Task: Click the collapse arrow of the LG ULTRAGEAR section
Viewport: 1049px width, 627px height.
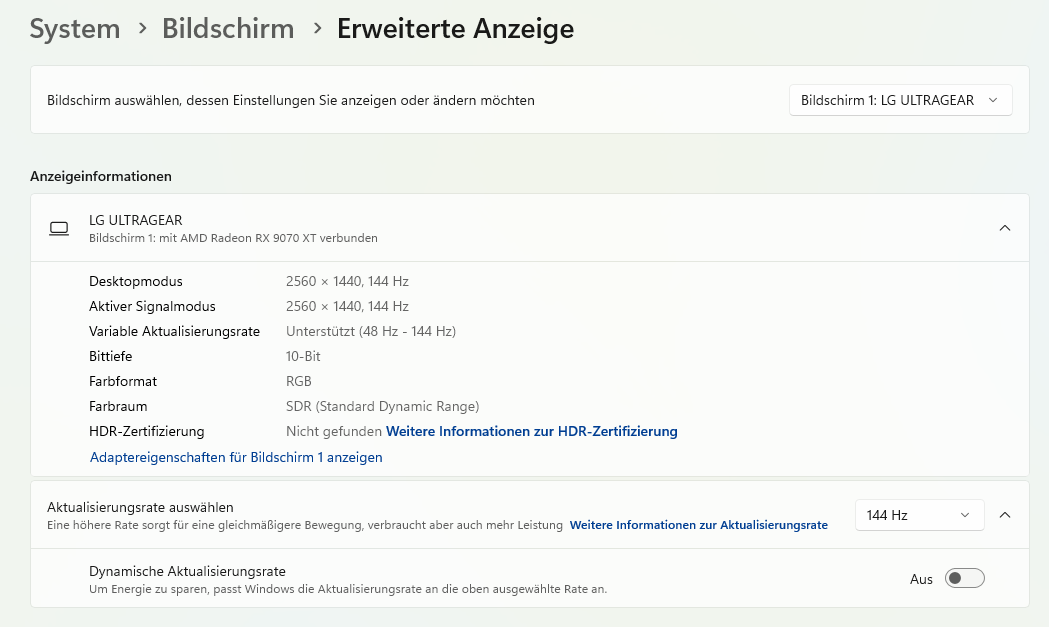Action: pos(1005,228)
